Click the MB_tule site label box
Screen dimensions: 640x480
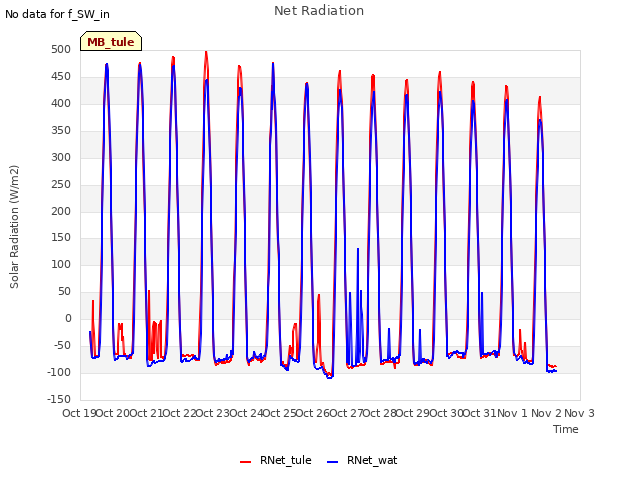111,41
